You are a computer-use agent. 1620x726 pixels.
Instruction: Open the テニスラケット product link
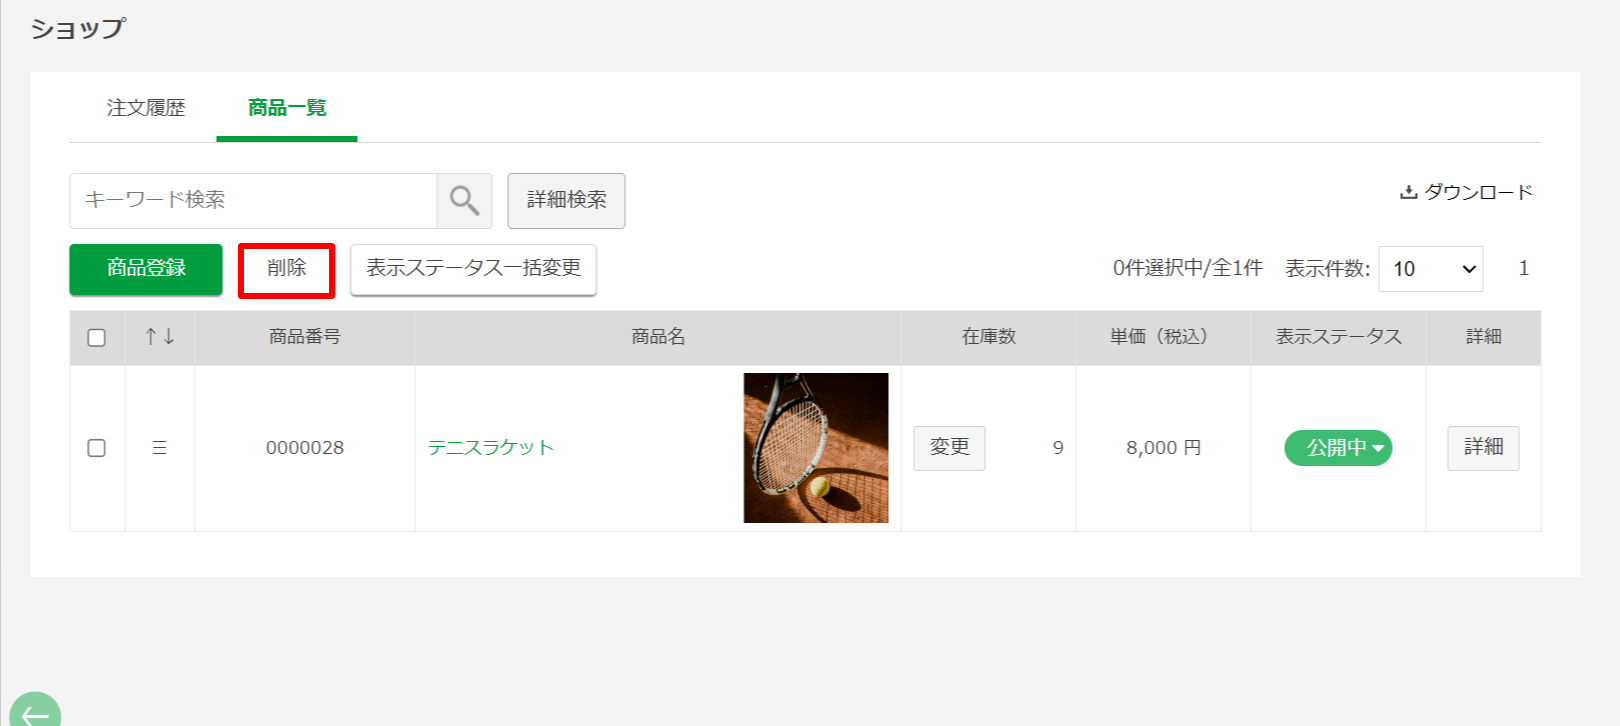click(x=491, y=448)
